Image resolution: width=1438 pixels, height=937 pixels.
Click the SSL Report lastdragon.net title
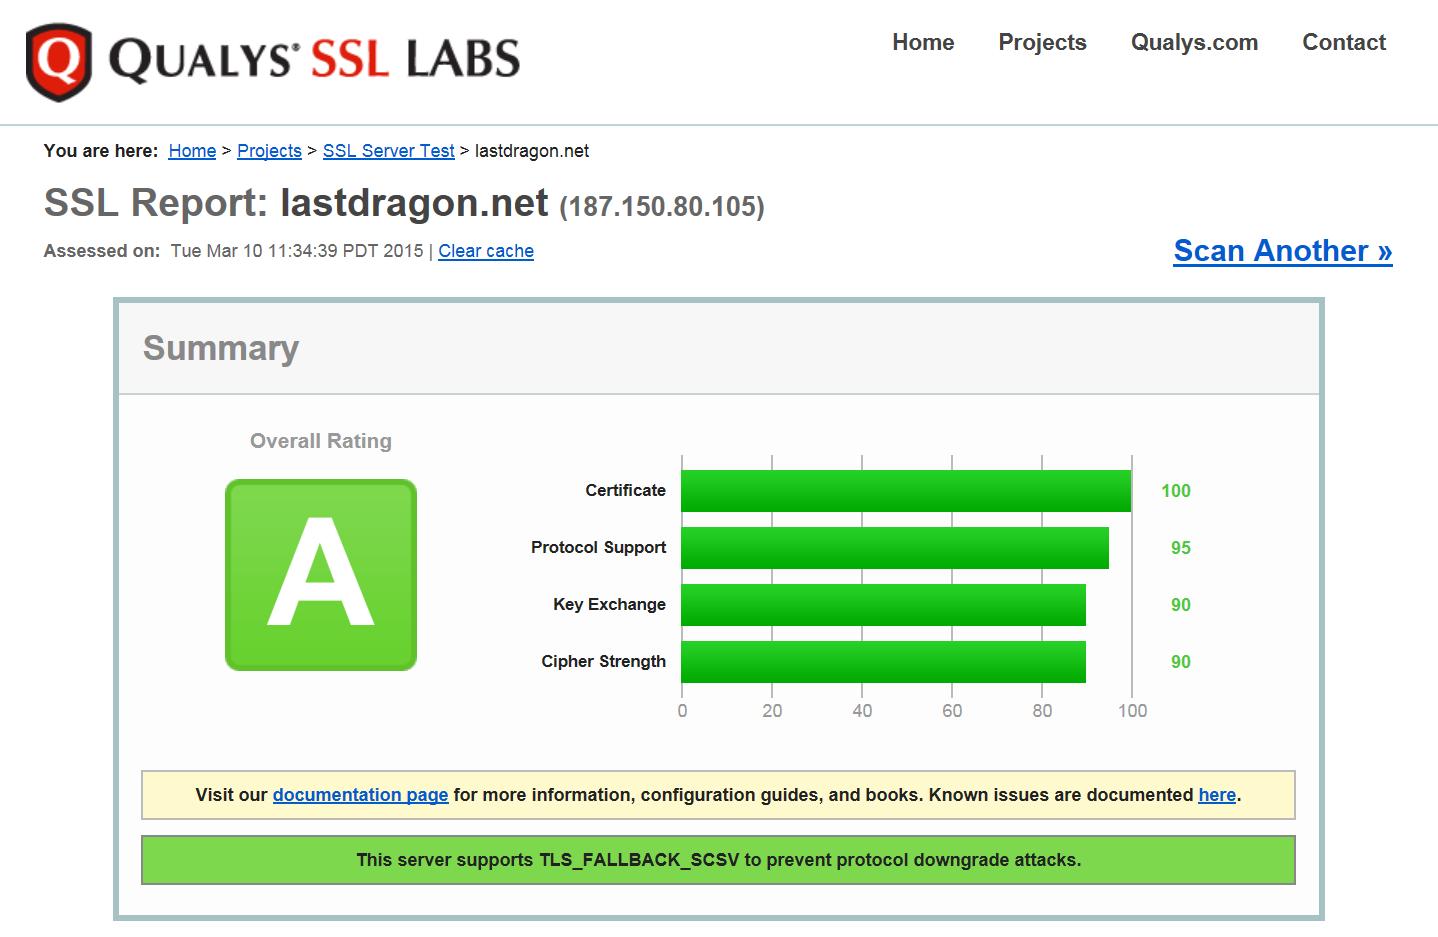[x=403, y=203]
